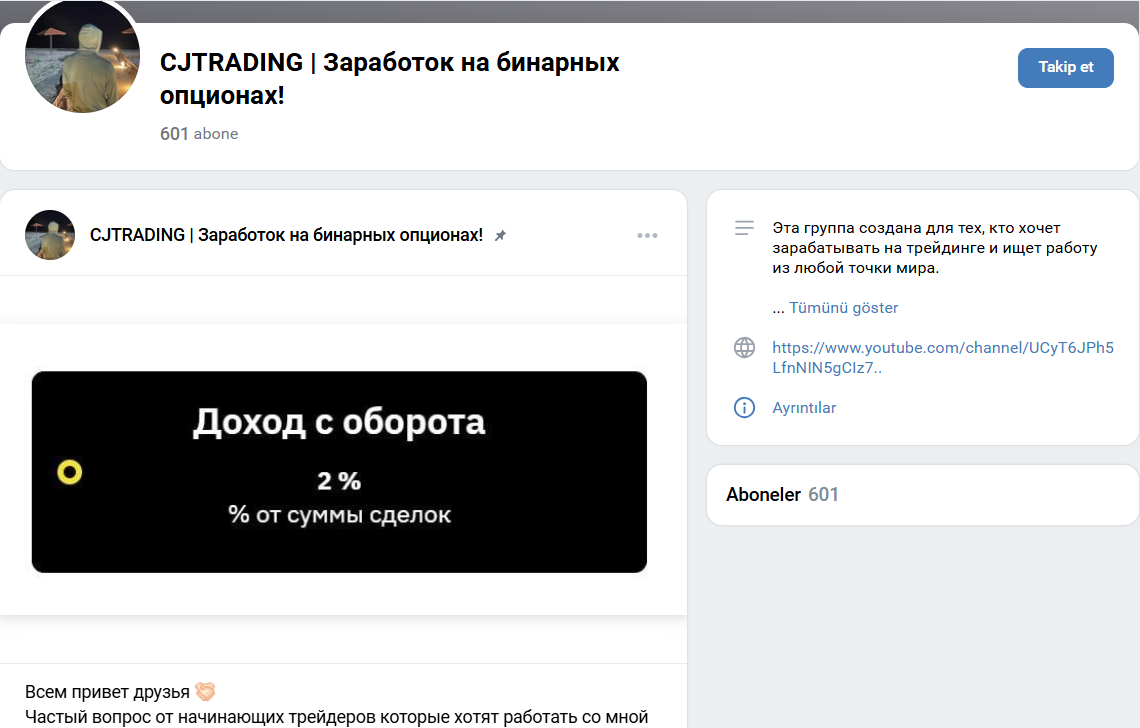Open the Aboneler subscribers list heading
This screenshot has width=1140, height=728.
(763, 494)
